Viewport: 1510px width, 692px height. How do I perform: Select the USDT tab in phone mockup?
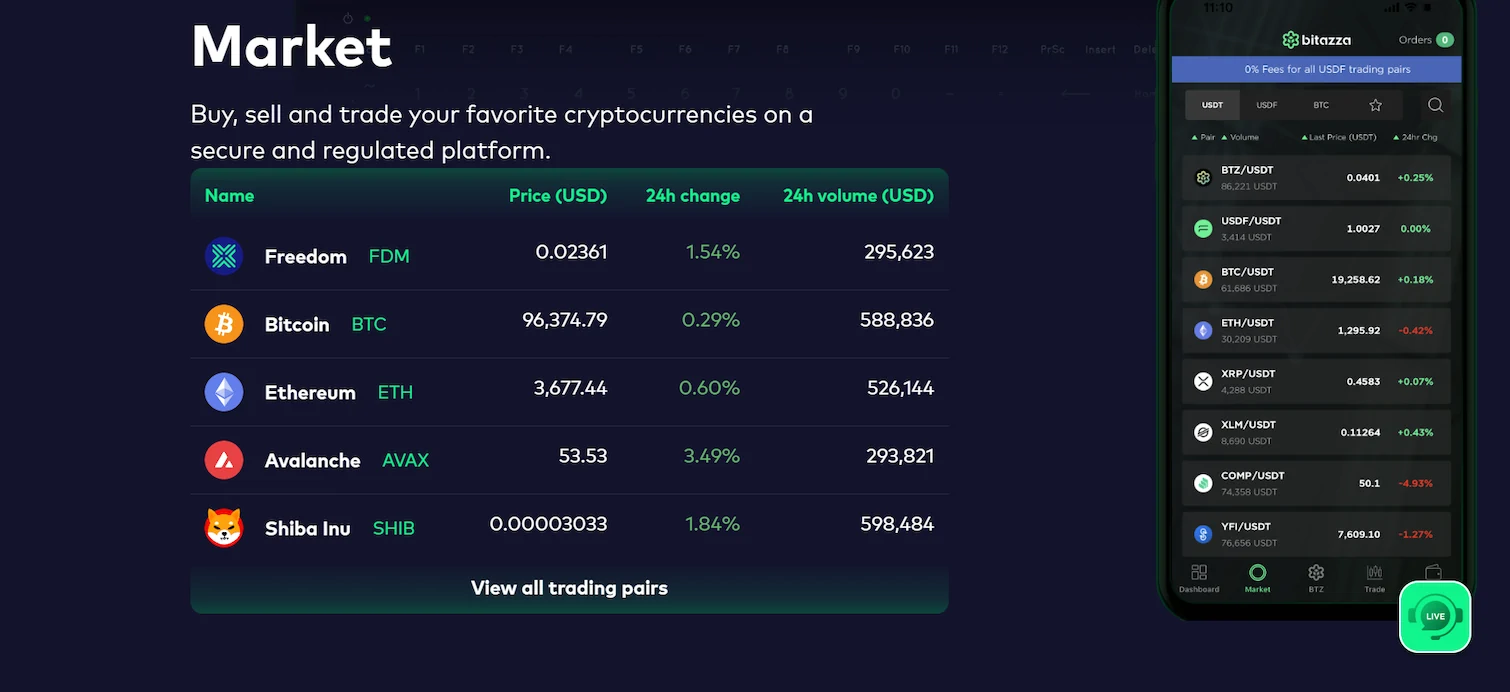point(1212,105)
